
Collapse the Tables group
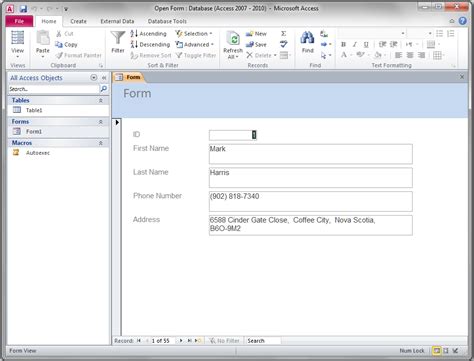[x=100, y=100]
